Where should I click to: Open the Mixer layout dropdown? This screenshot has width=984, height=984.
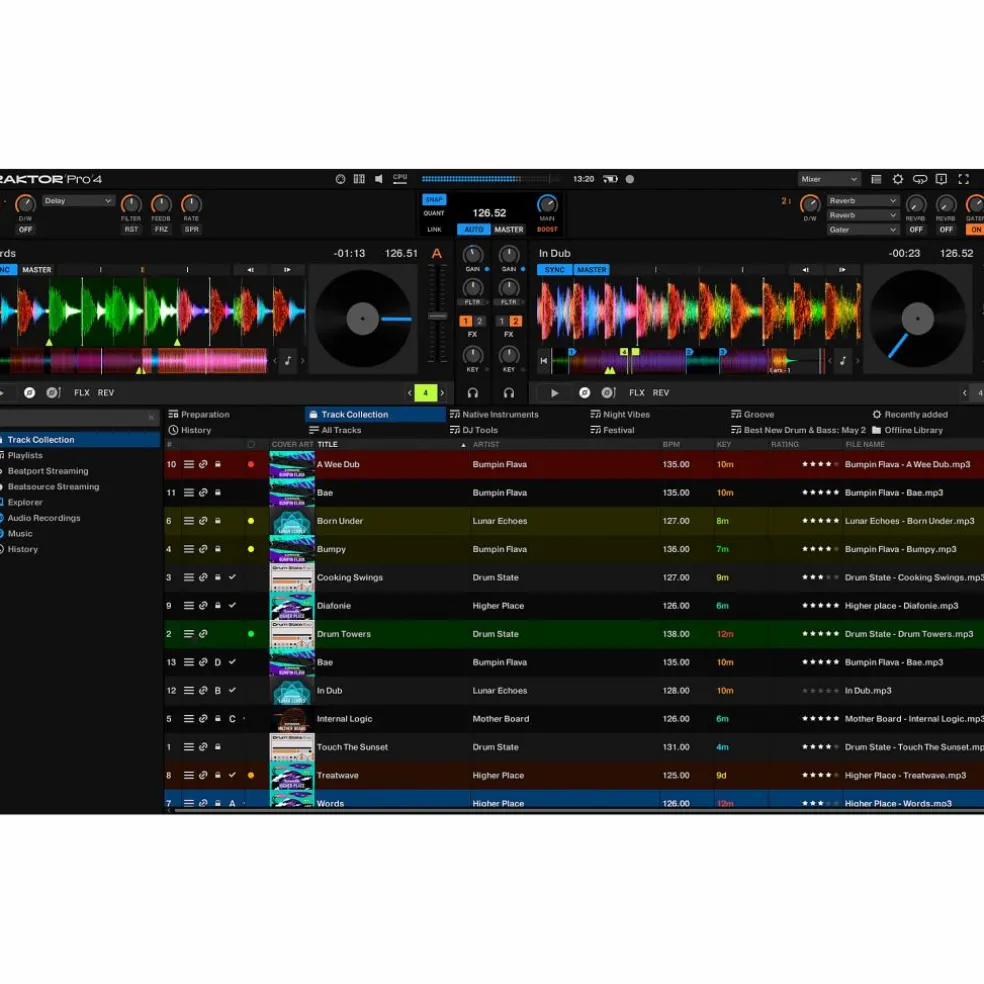click(828, 179)
